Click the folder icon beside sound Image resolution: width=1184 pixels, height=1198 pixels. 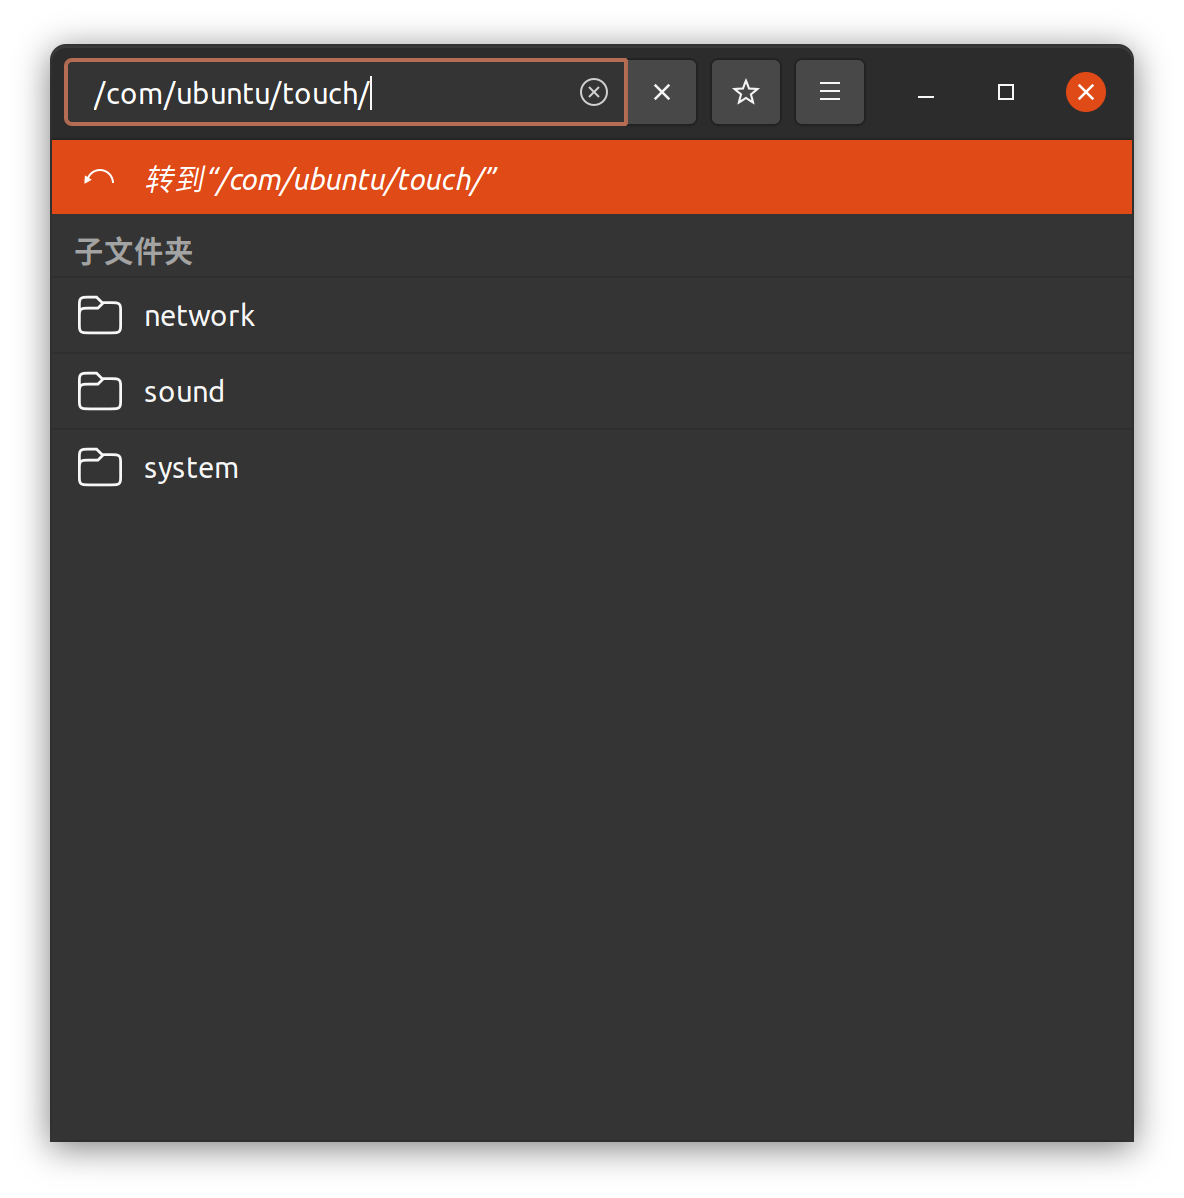pyautogui.click(x=100, y=391)
